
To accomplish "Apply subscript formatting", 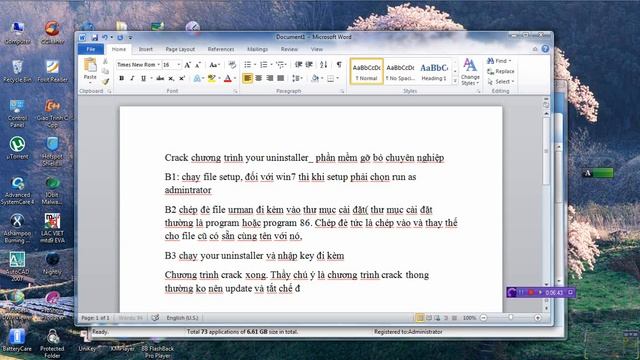I will pos(171,78).
